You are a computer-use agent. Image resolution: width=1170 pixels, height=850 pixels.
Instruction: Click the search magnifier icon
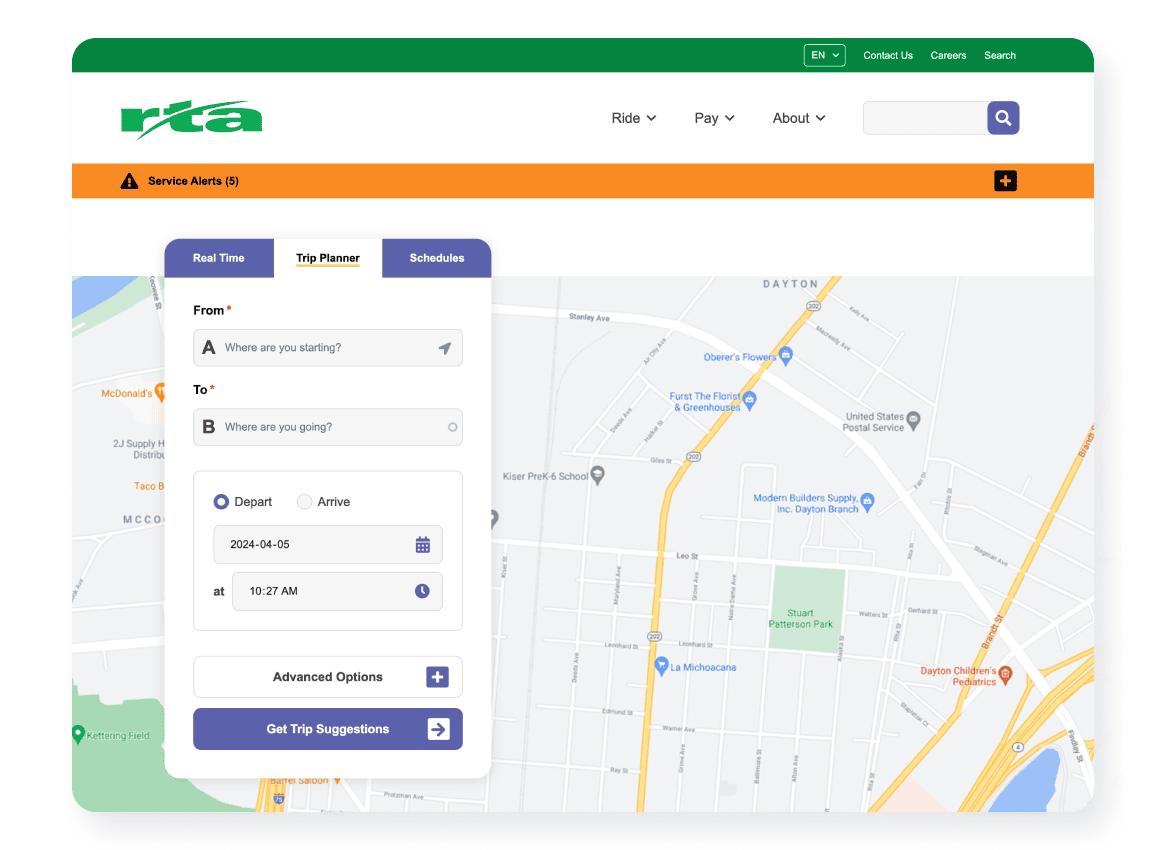1002,117
